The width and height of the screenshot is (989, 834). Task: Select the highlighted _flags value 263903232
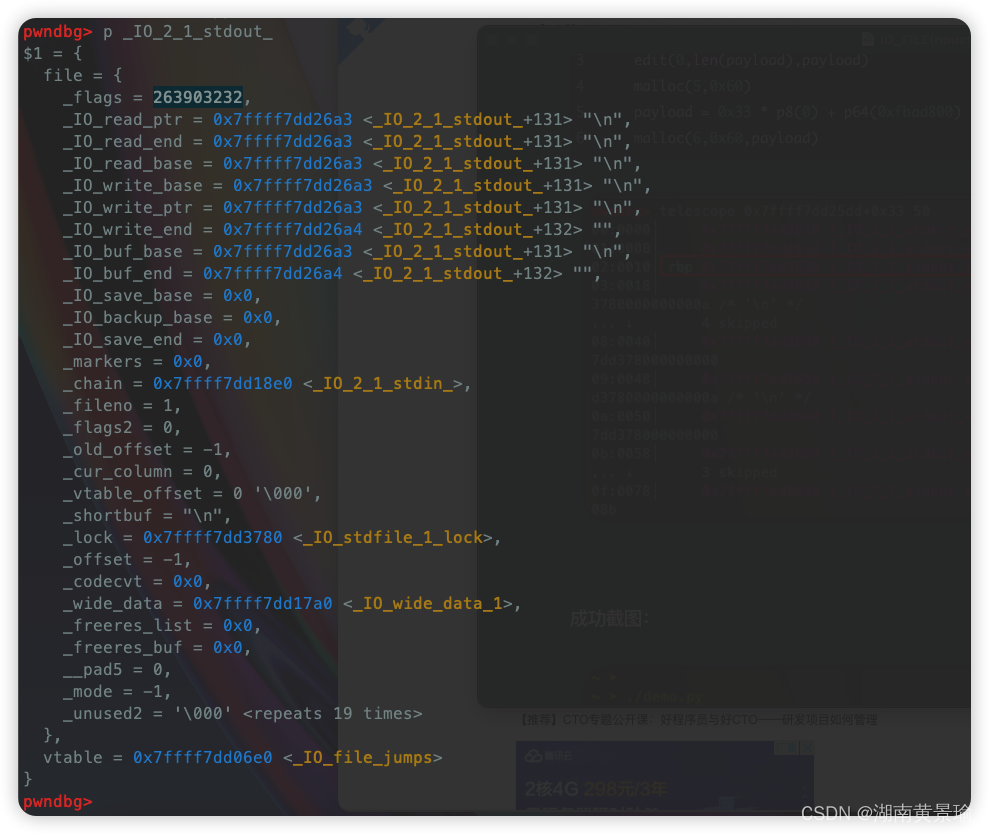(x=197, y=97)
